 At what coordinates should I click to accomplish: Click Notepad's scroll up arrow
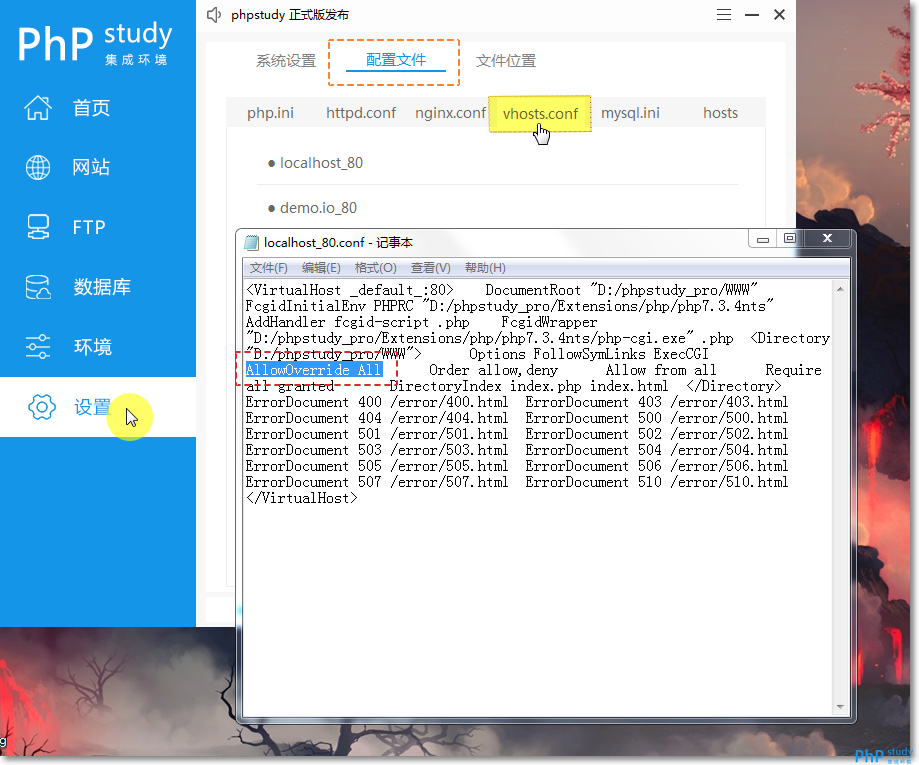(840, 289)
